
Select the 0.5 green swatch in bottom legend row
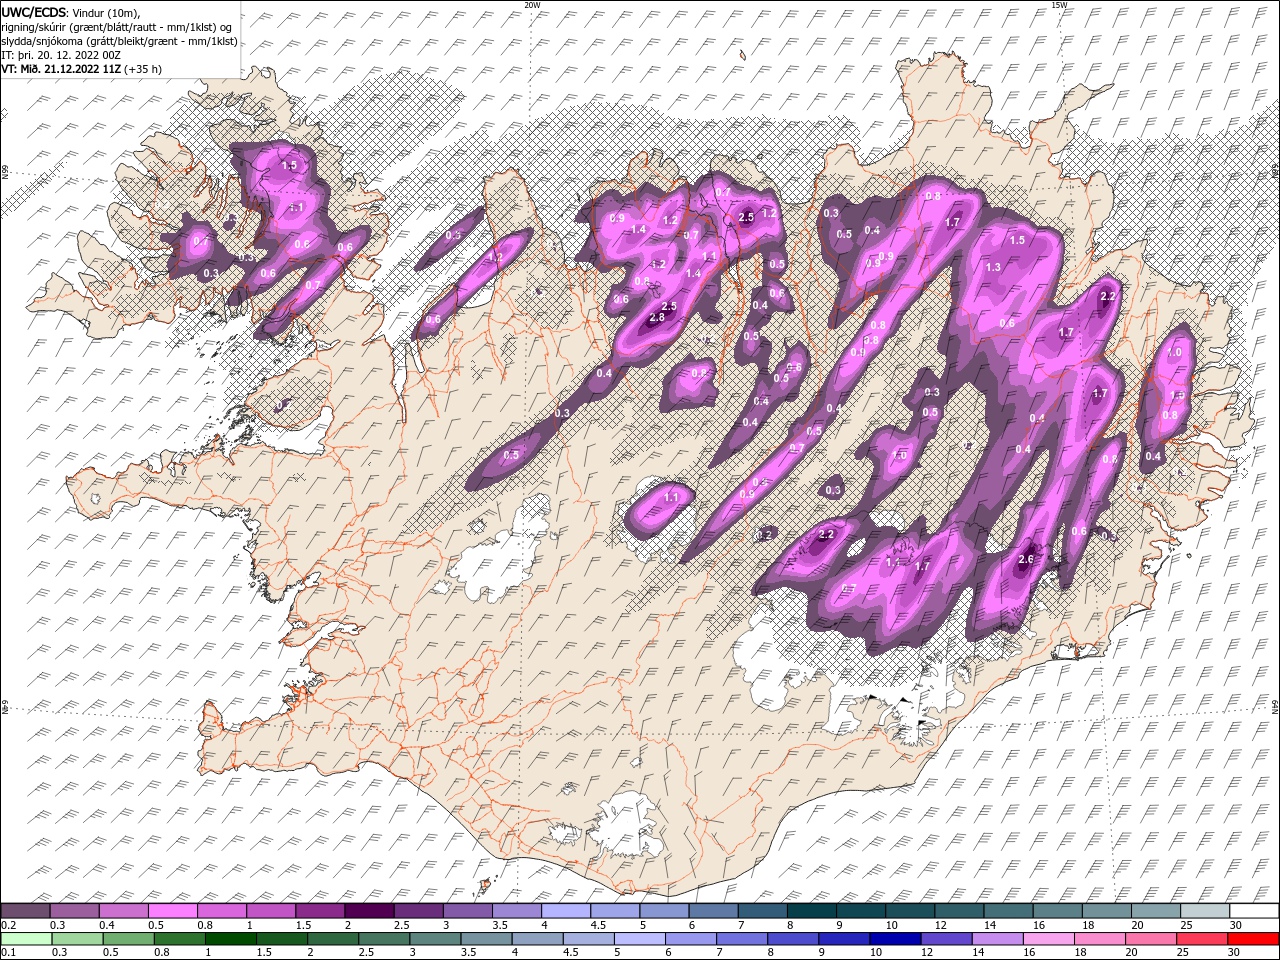click(128, 938)
